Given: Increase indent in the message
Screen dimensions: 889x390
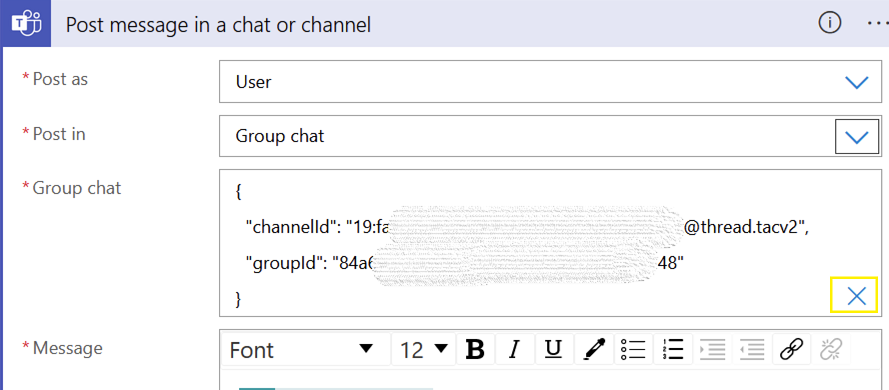Looking at the screenshot, I should 713,350.
